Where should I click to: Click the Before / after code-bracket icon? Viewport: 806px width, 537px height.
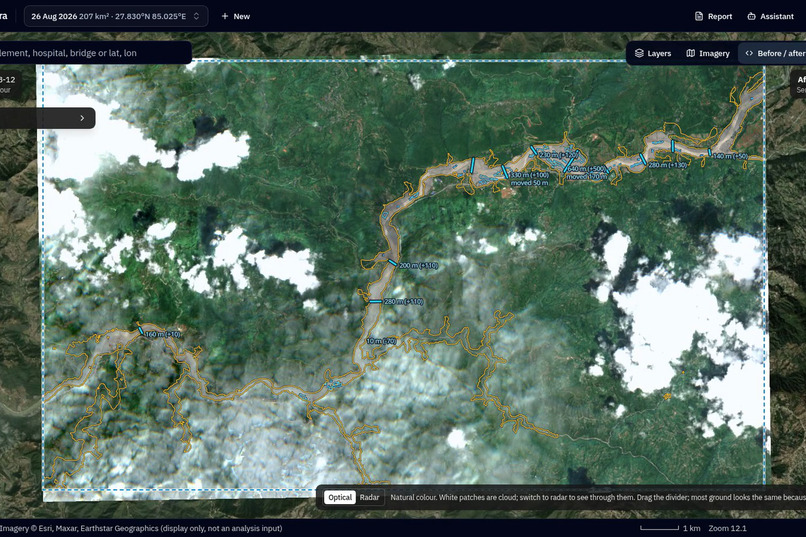749,53
